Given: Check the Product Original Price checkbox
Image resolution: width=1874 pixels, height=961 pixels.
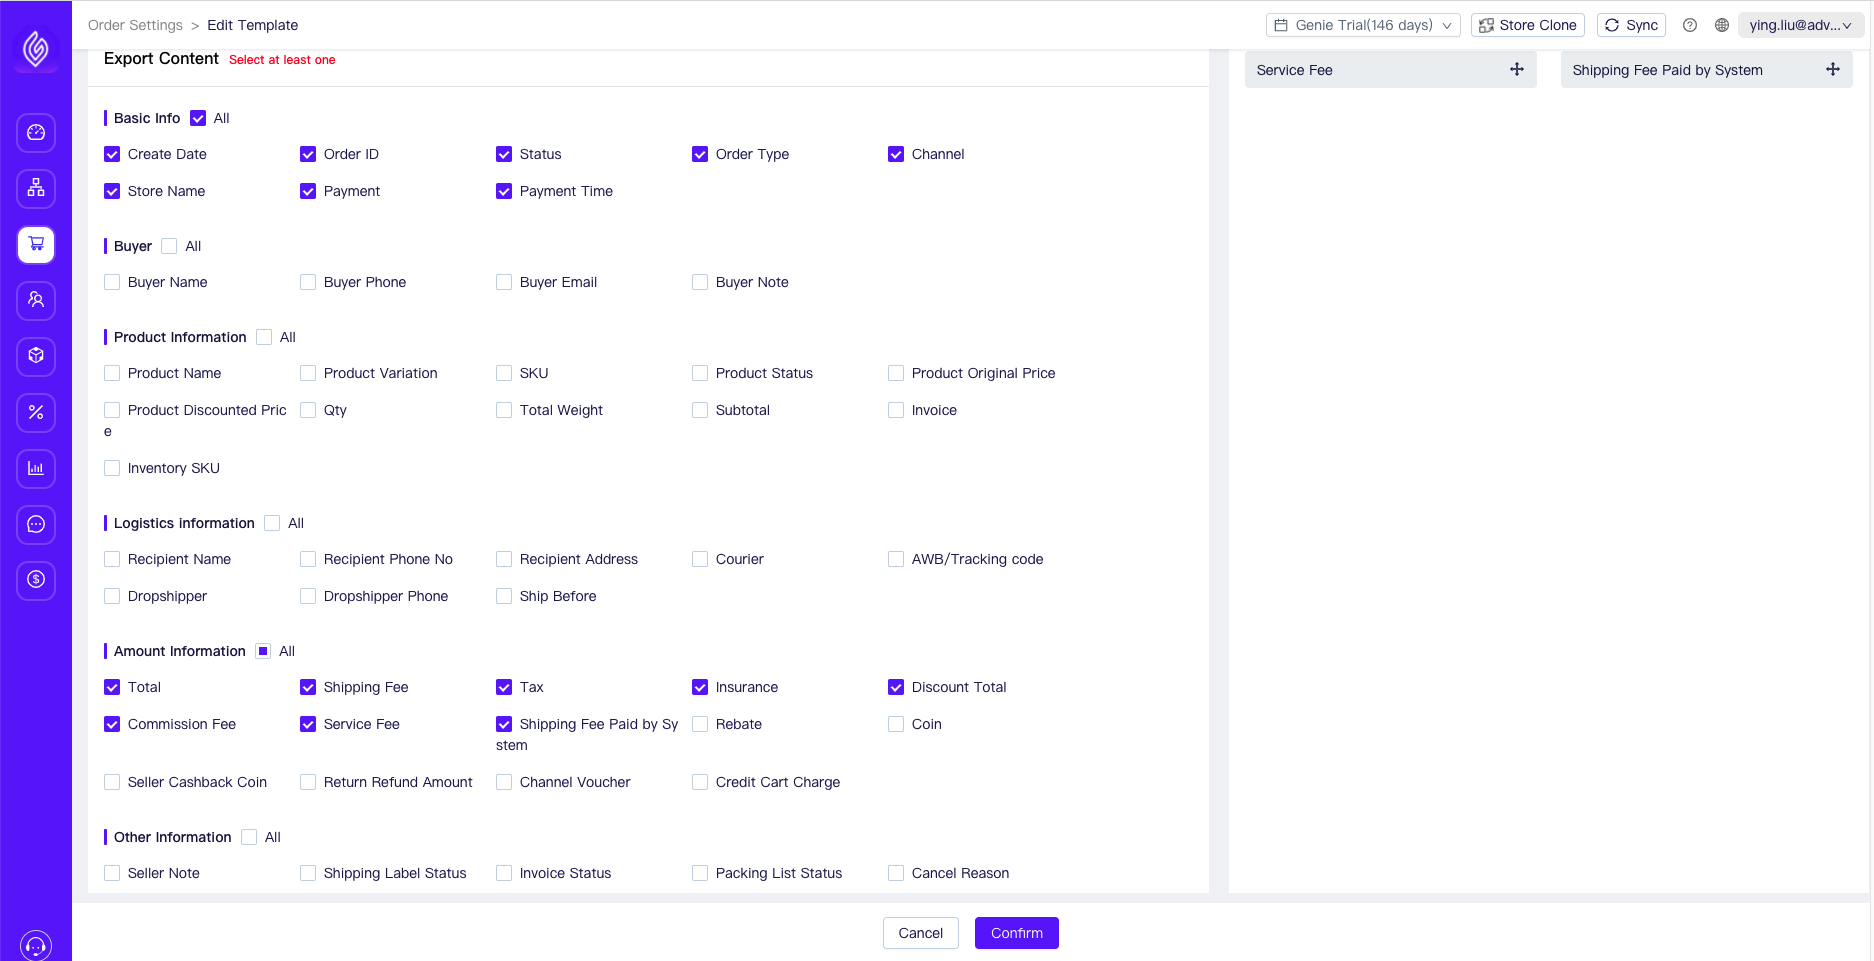Looking at the screenshot, I should (x=896, y=373).
